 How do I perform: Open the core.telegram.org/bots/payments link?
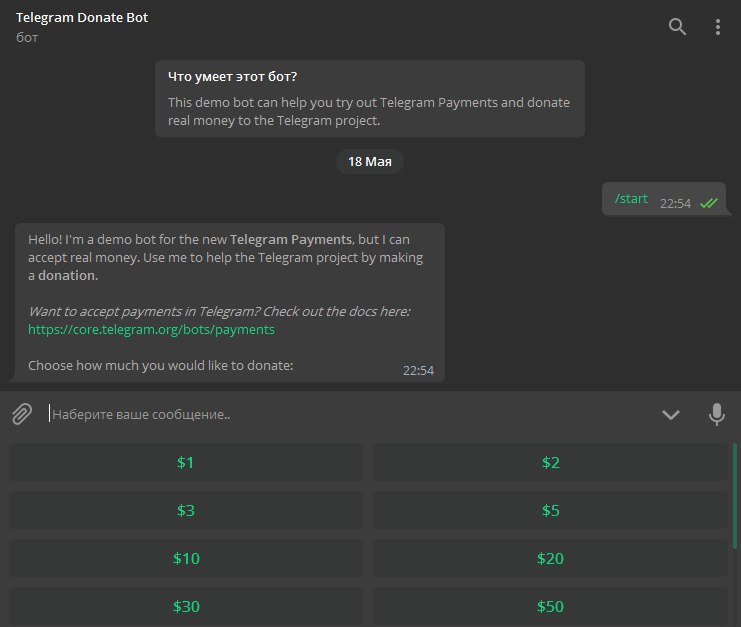[151, 329]
